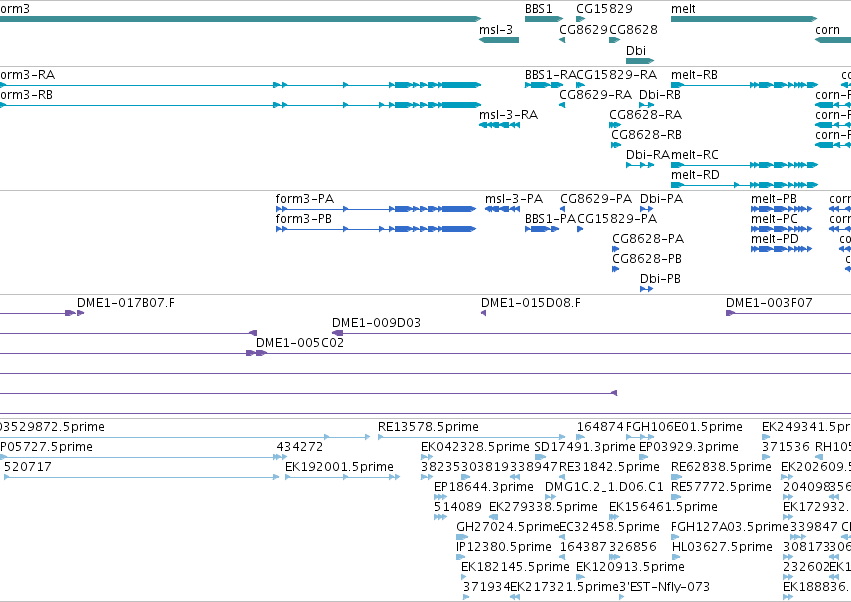Select the DME1-015D08.F clone label
Image resolution: width=851 pixels, height=602 pixels.
[531, 303]
